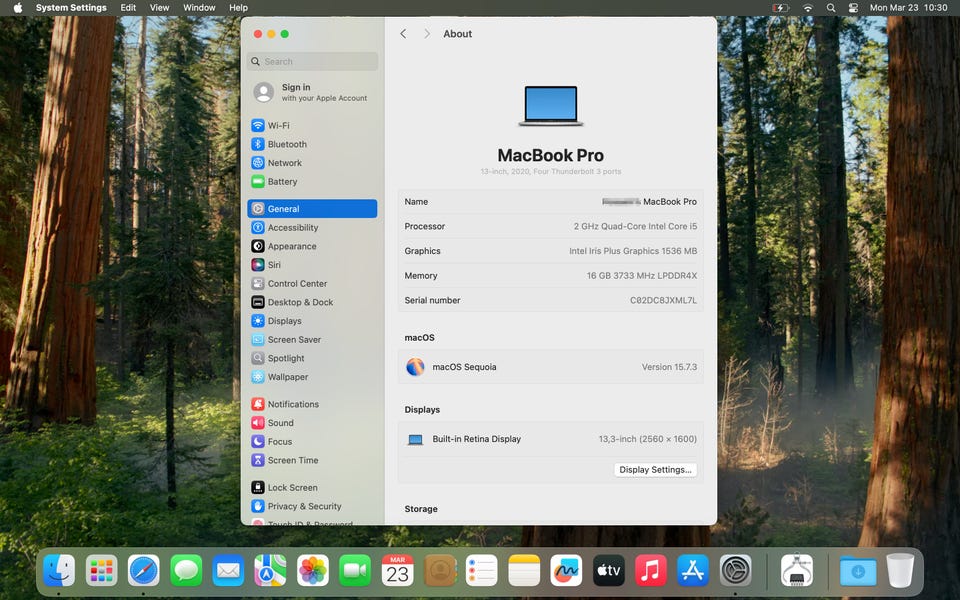This screenshot has width=960, height=600.
Task: Open Control Center from menu bar
Action: [x=853, y=8]
